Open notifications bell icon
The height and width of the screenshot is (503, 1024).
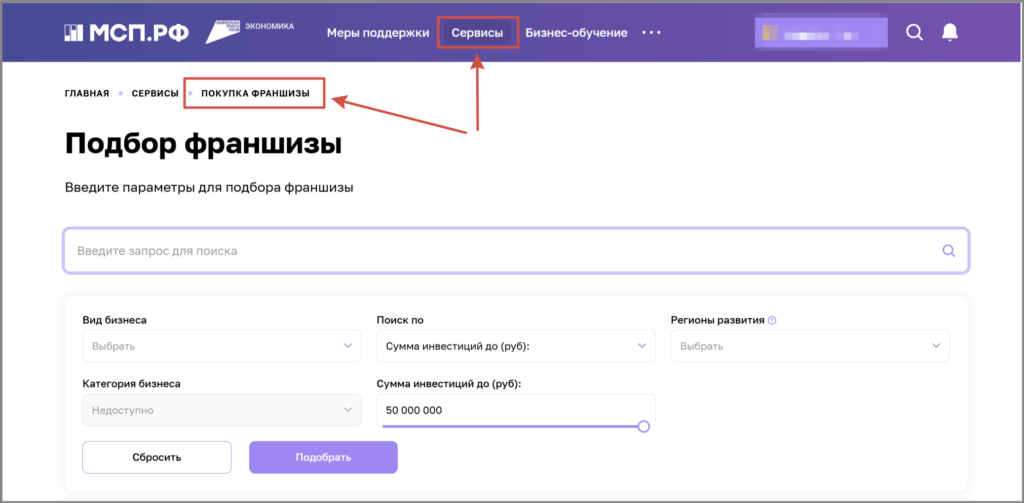(950, 32)
